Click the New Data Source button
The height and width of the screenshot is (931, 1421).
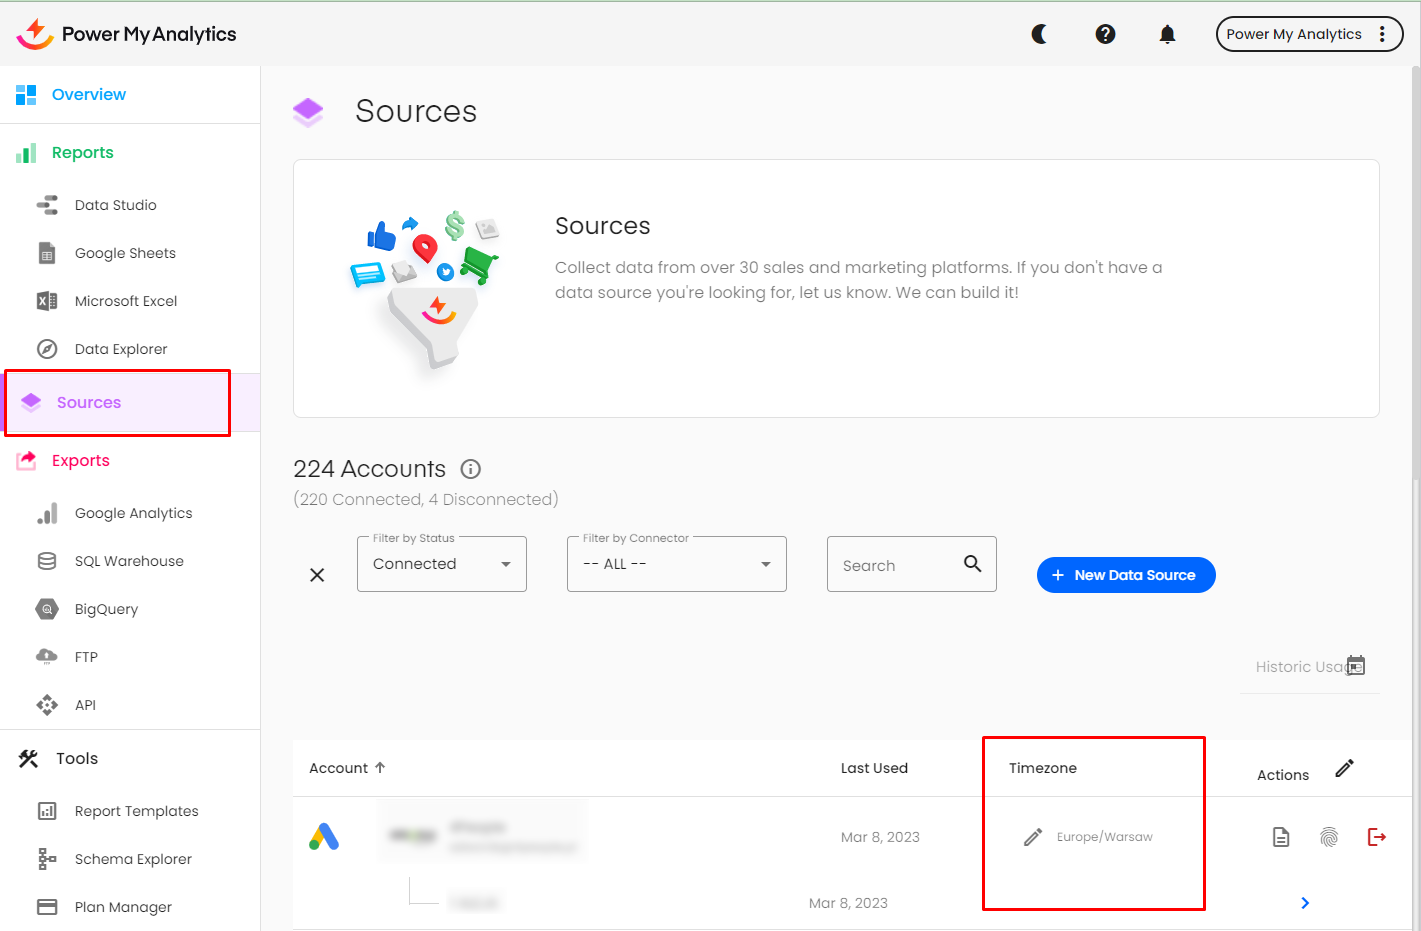tap(1125, 574)
